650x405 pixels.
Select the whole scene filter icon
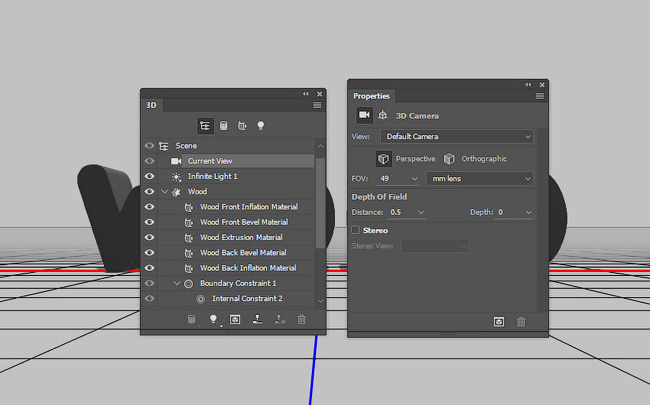tap(205, 126)
